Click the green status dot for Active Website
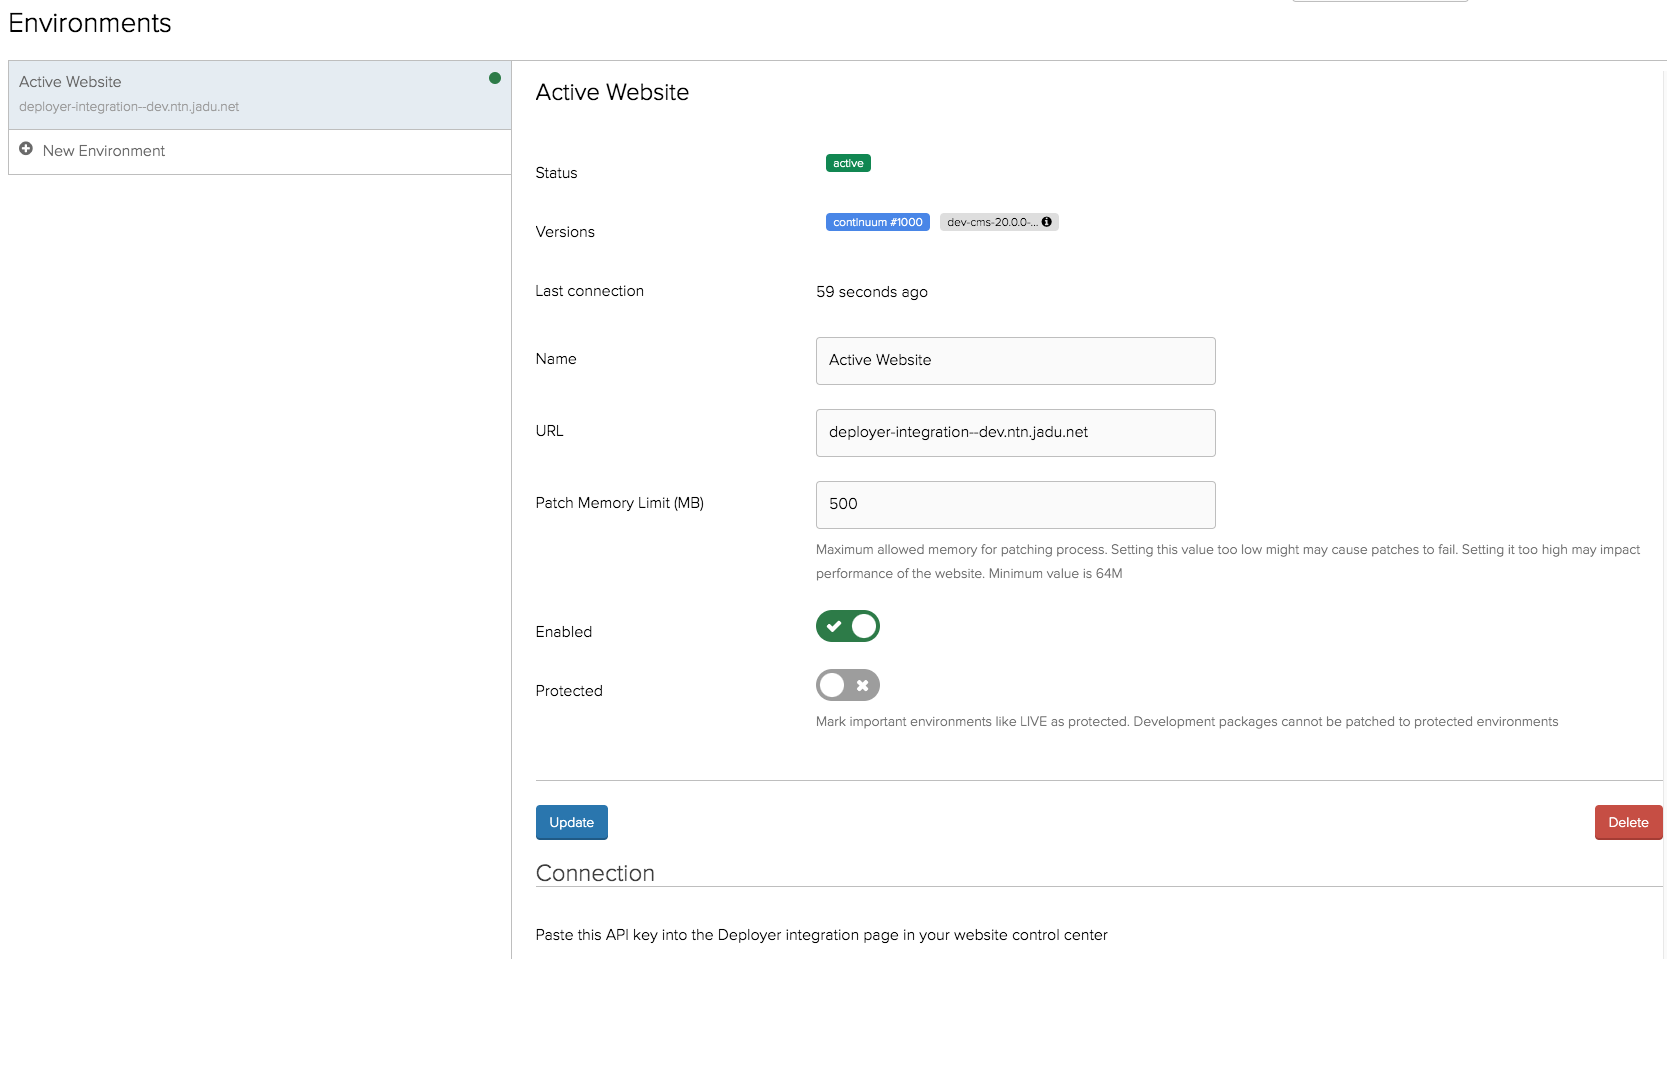 click(x=495, y=78)
